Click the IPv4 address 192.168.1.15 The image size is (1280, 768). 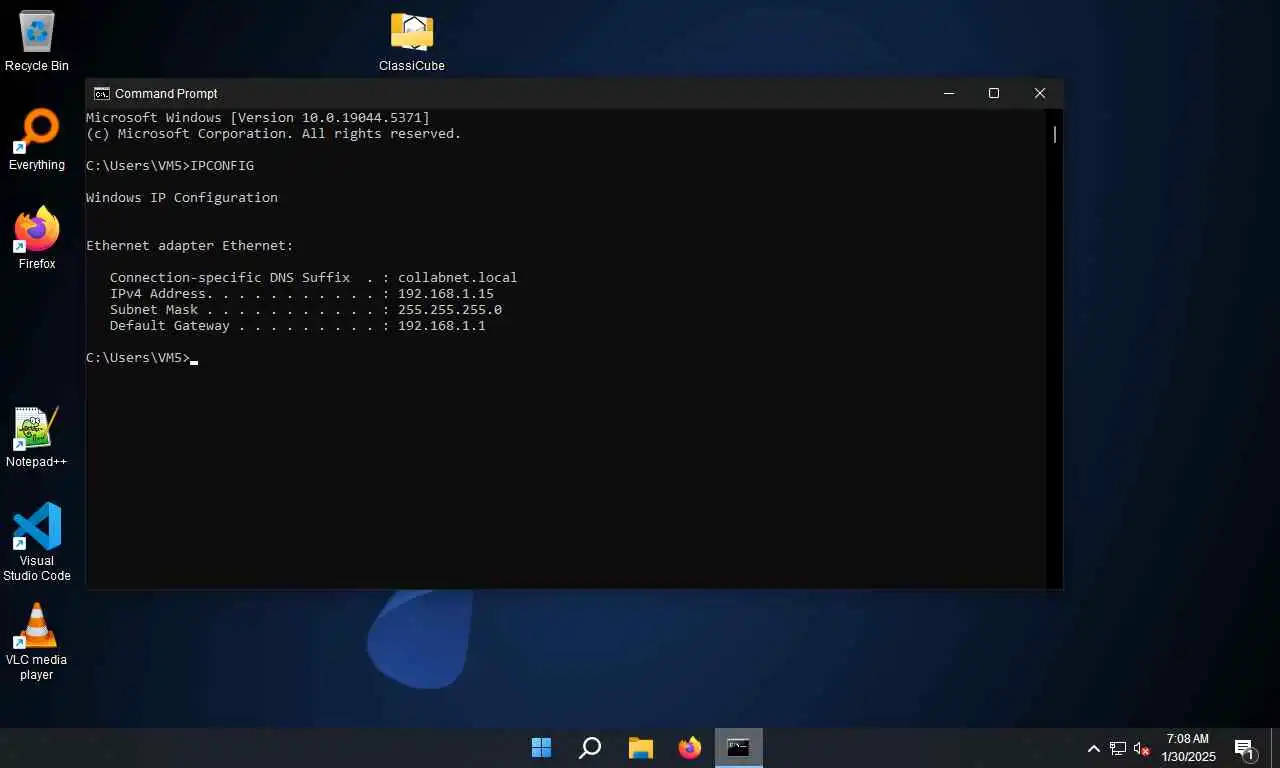446,294
